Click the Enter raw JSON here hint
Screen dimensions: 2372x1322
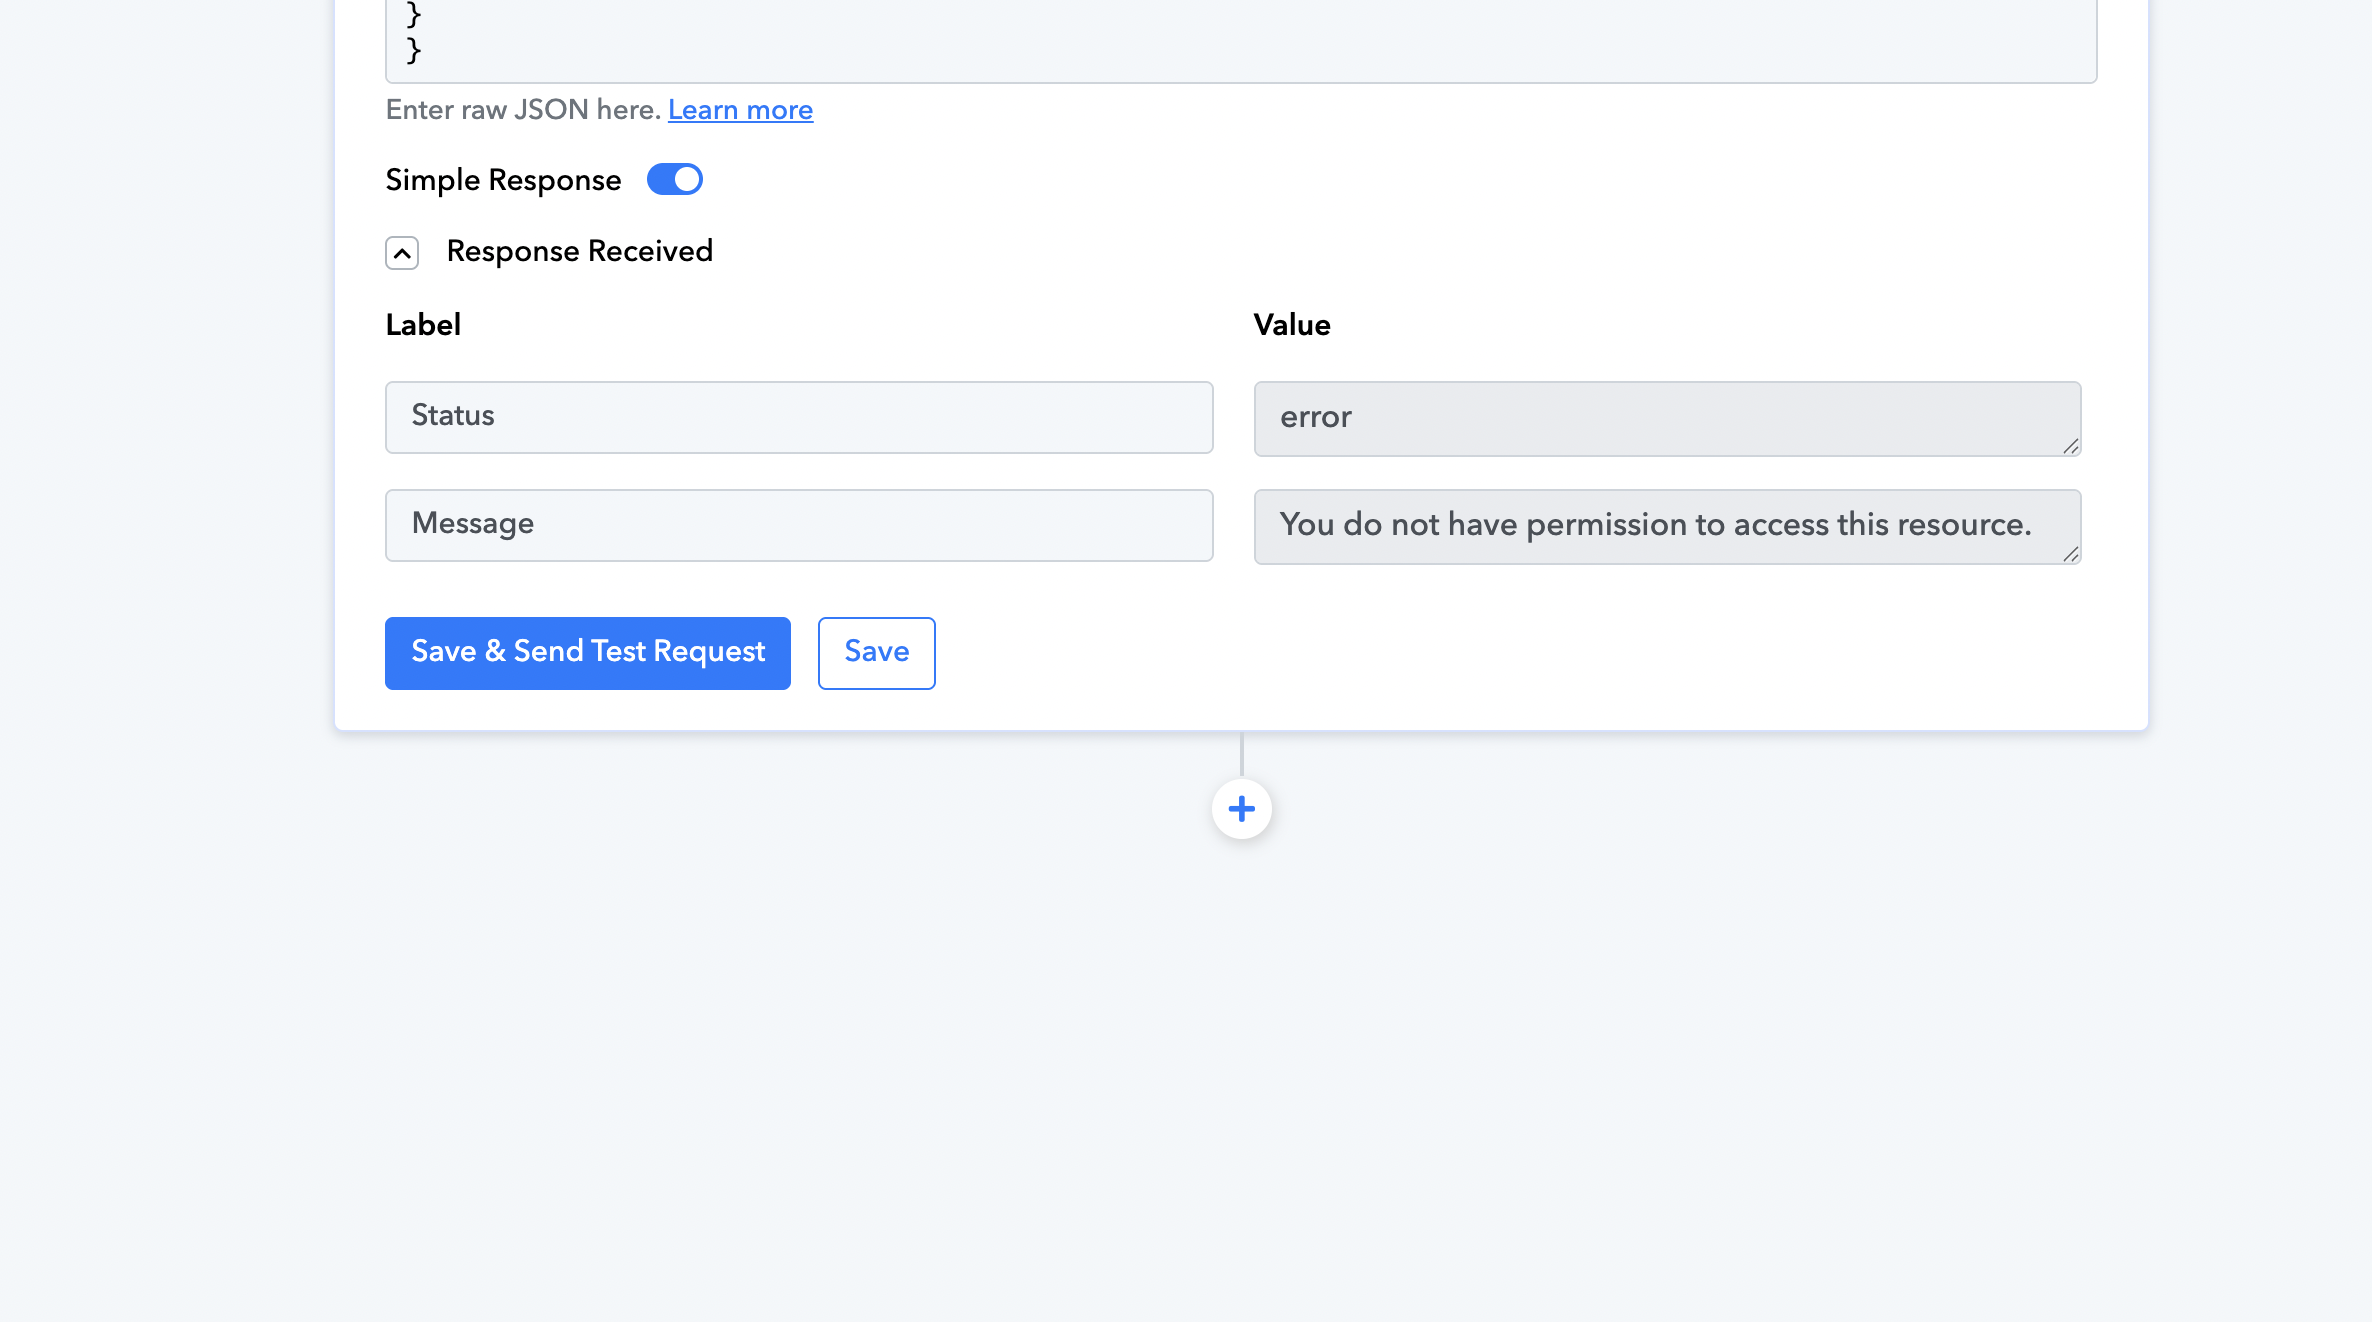click(x=523, y=110)
